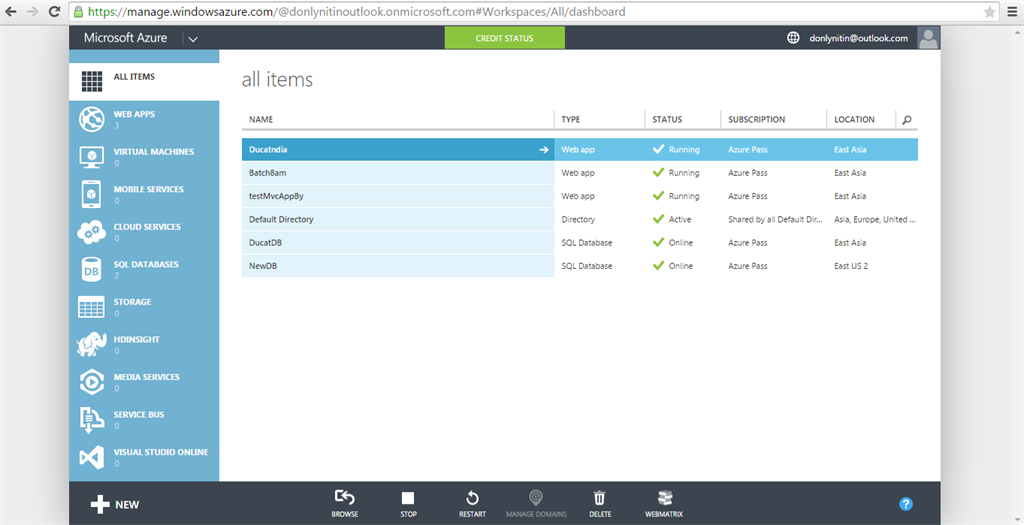Open the Ducatndia arrow link
Image resolution: width=1024 pixels, height=525 pixels.
pos(543,150)
